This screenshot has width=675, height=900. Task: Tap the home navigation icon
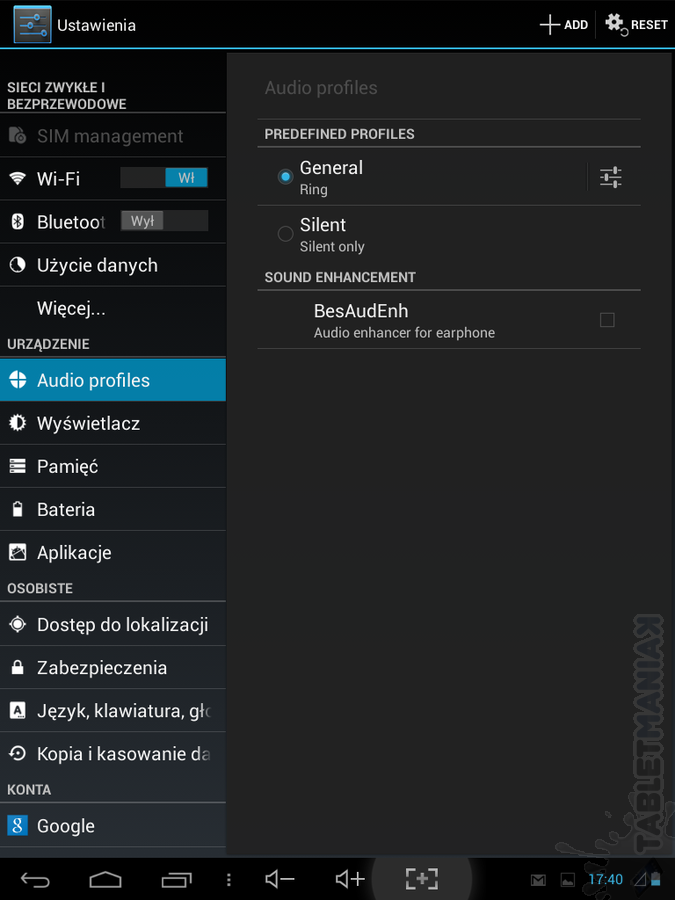[105, 879]
